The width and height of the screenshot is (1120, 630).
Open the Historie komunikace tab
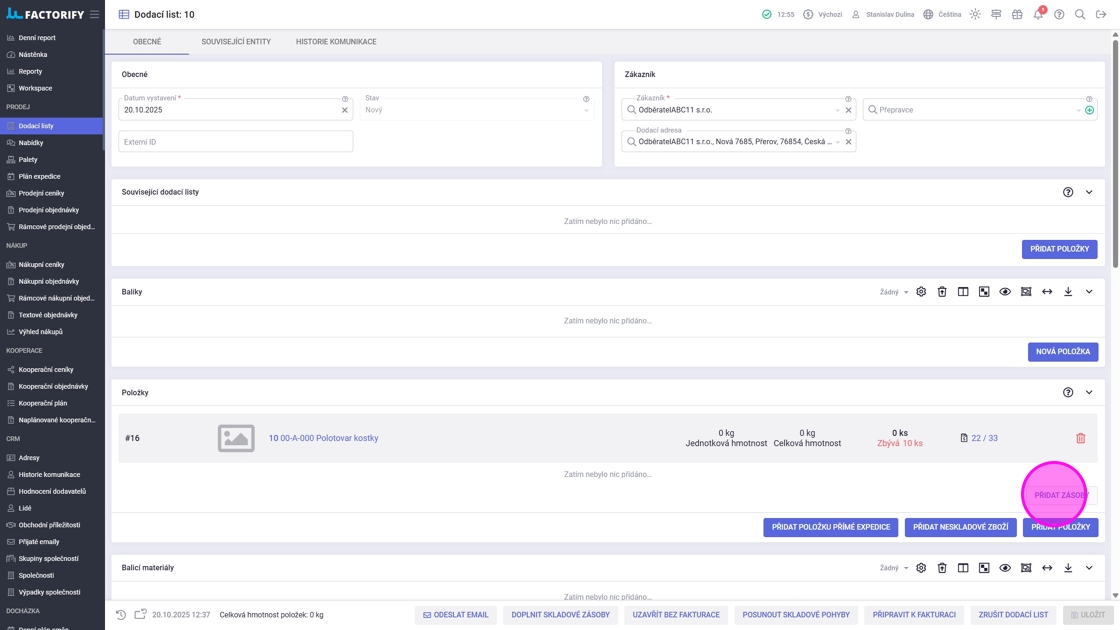coord(336,42)
